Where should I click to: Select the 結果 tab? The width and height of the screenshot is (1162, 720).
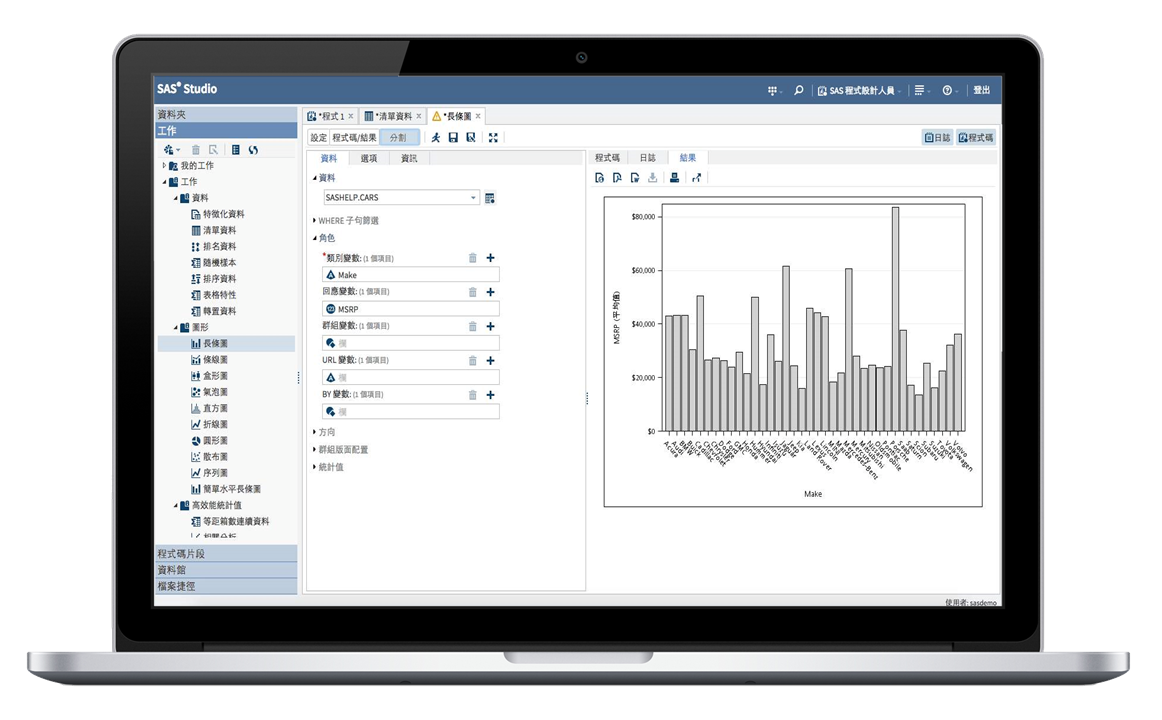pos(688,158)
